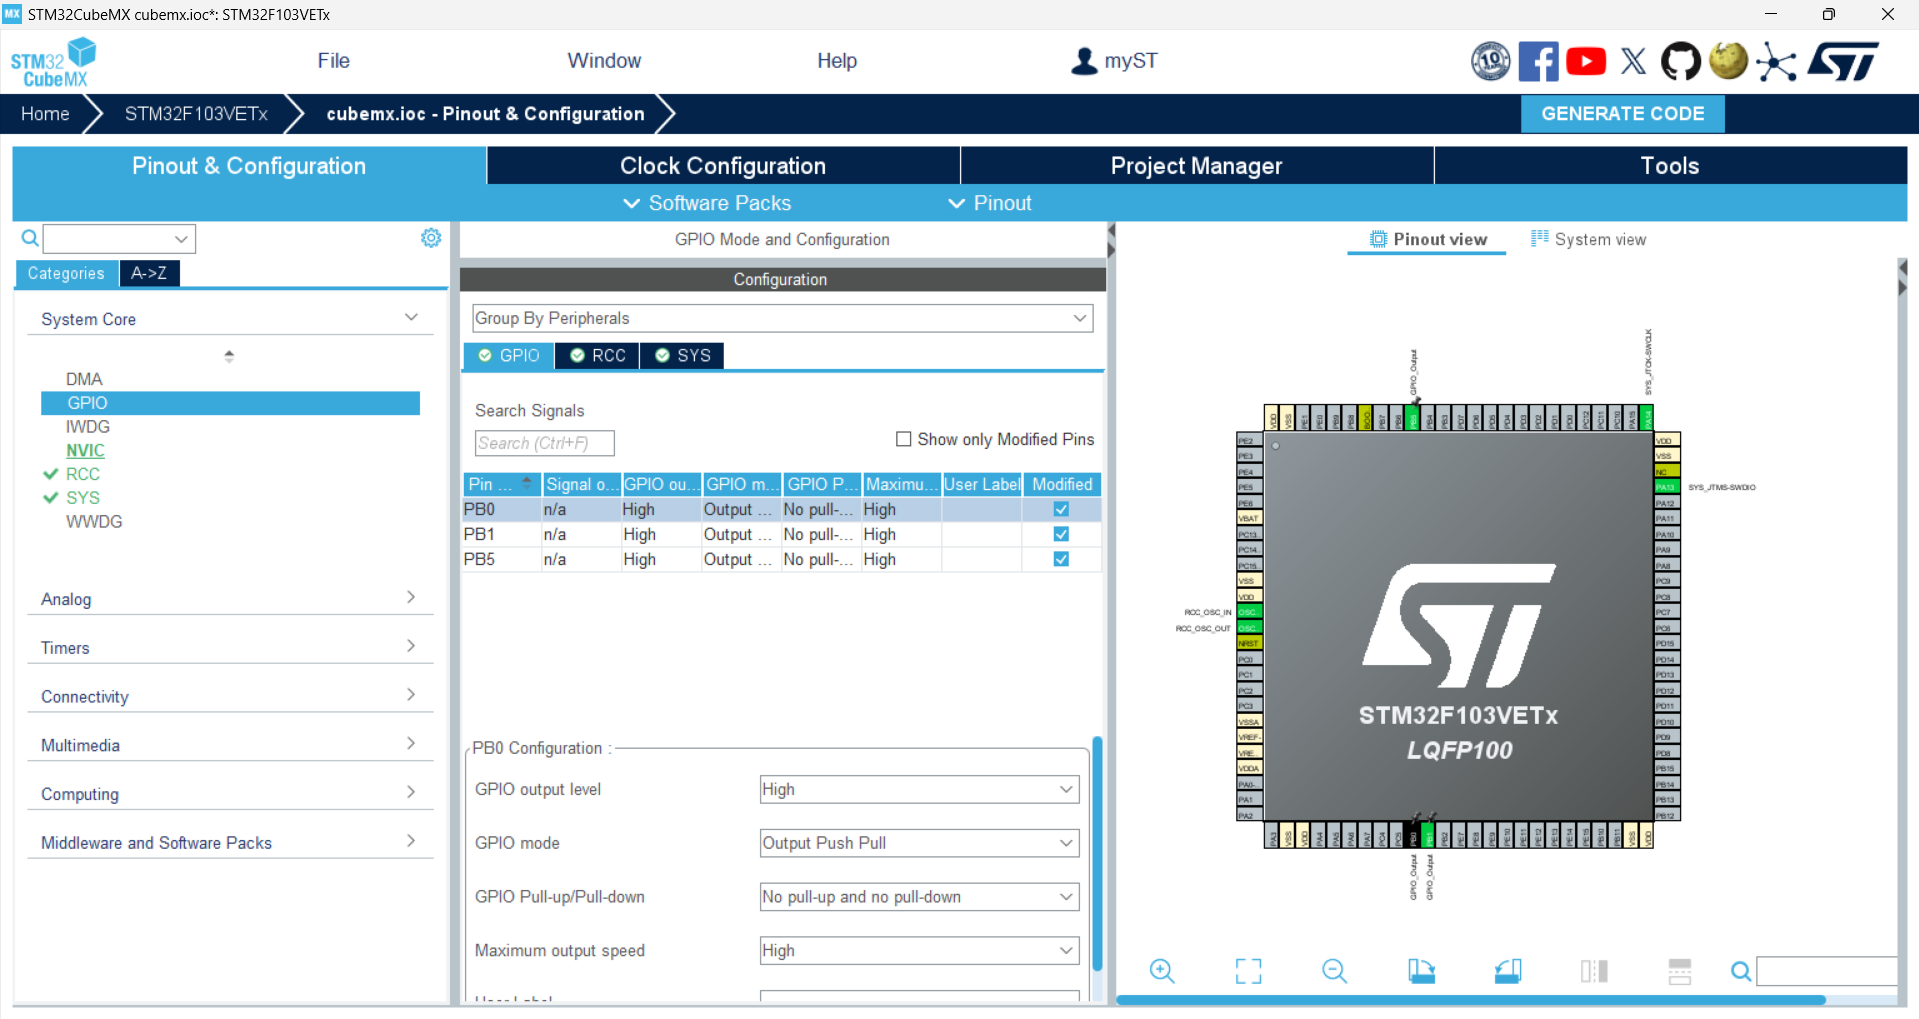Image resolution: width=1919 pixels, height=1019 pixels.
Task: Toggle Modified checkbox for PB1 row
Action: coord(1061,534)
